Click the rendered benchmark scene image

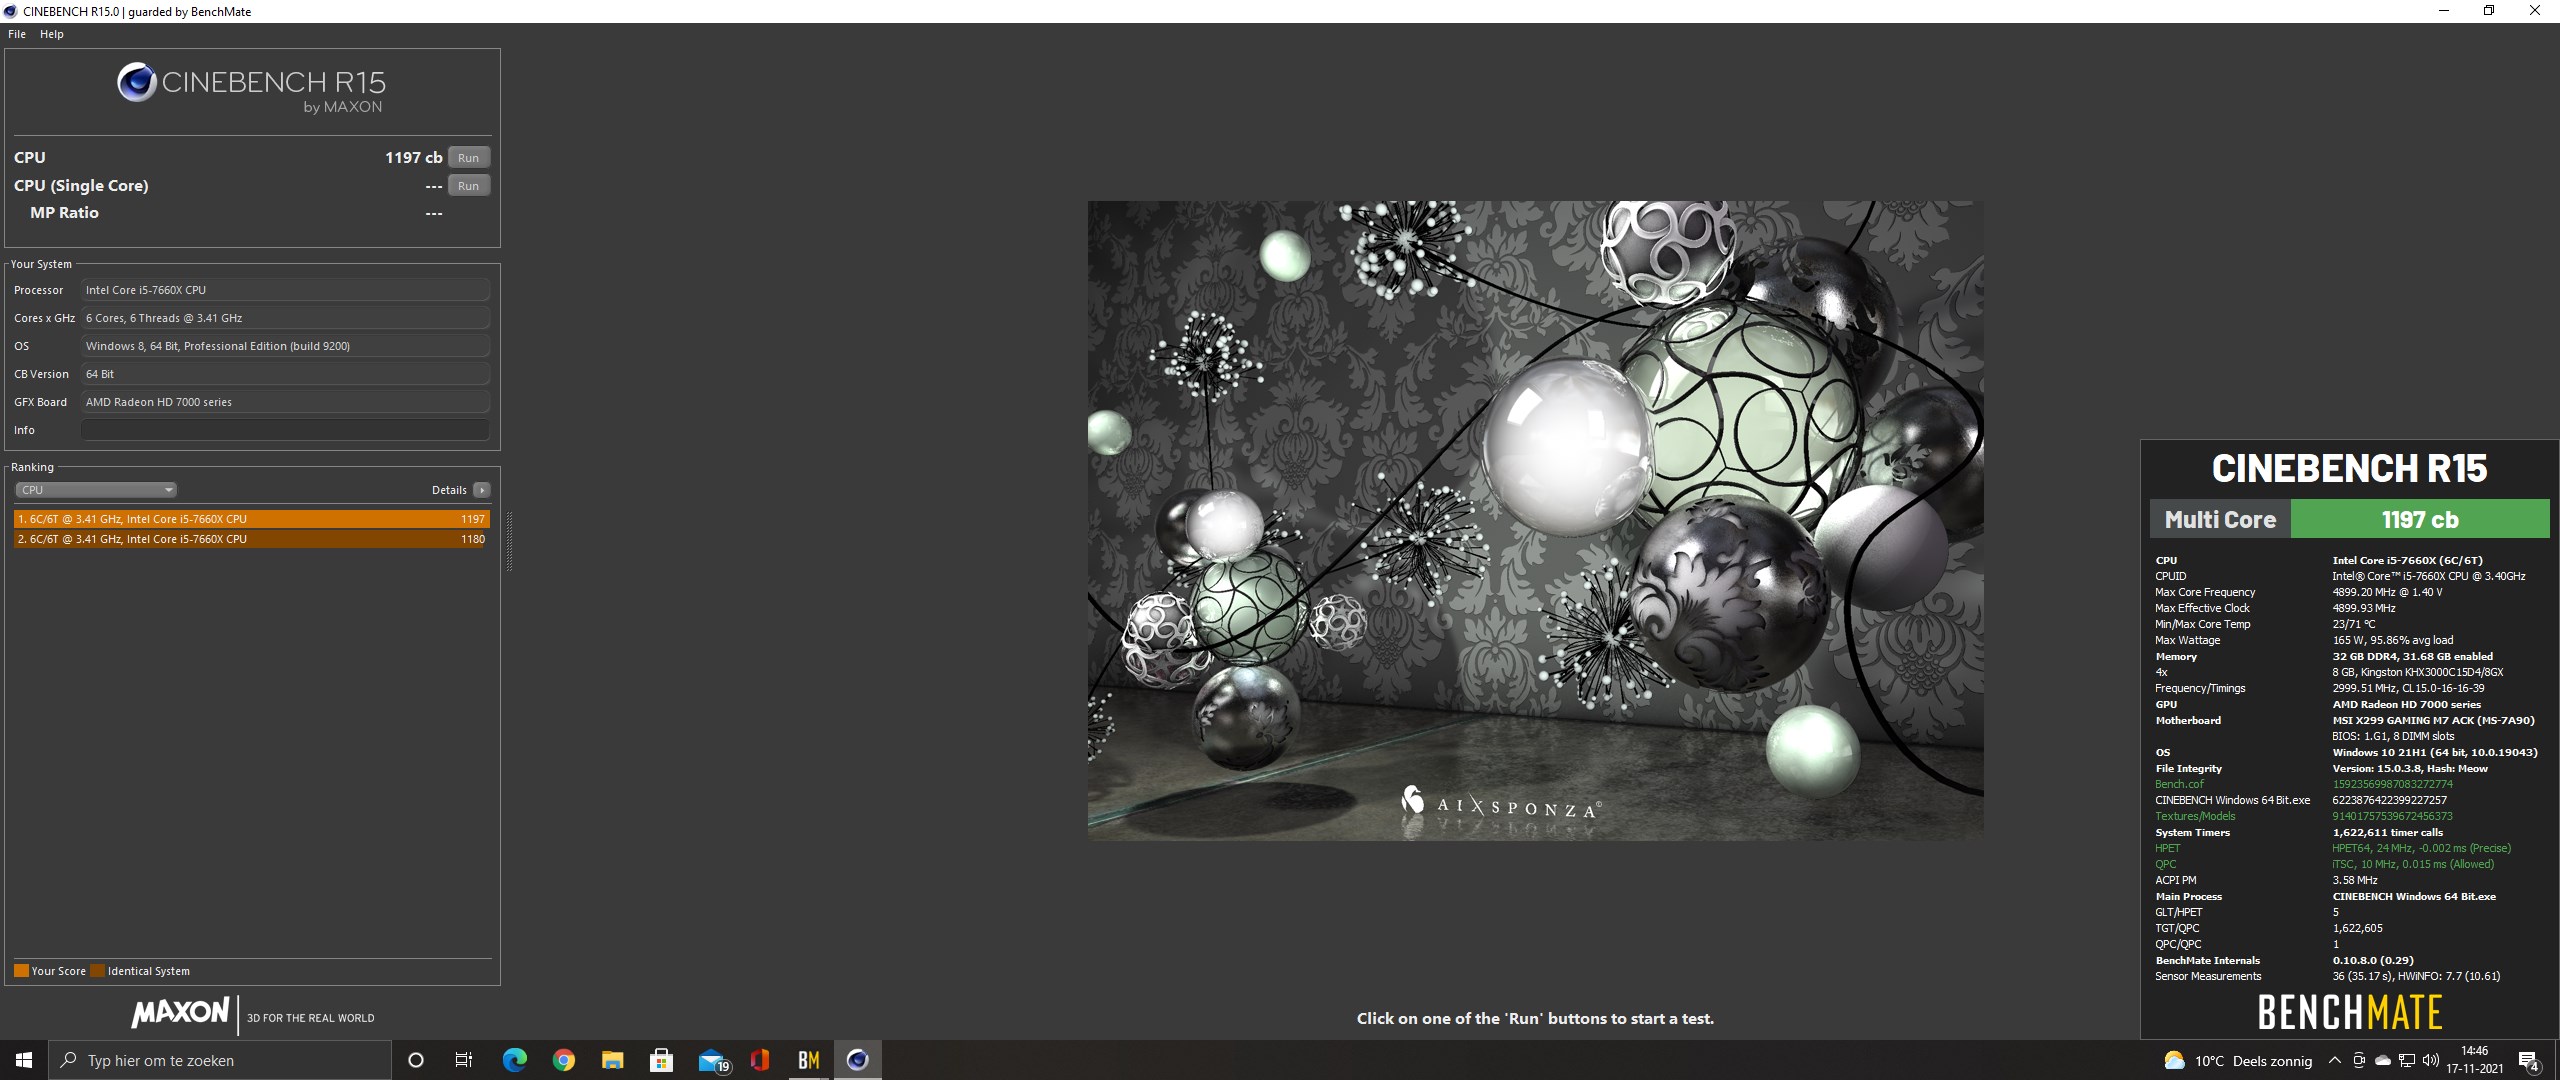1535,520
